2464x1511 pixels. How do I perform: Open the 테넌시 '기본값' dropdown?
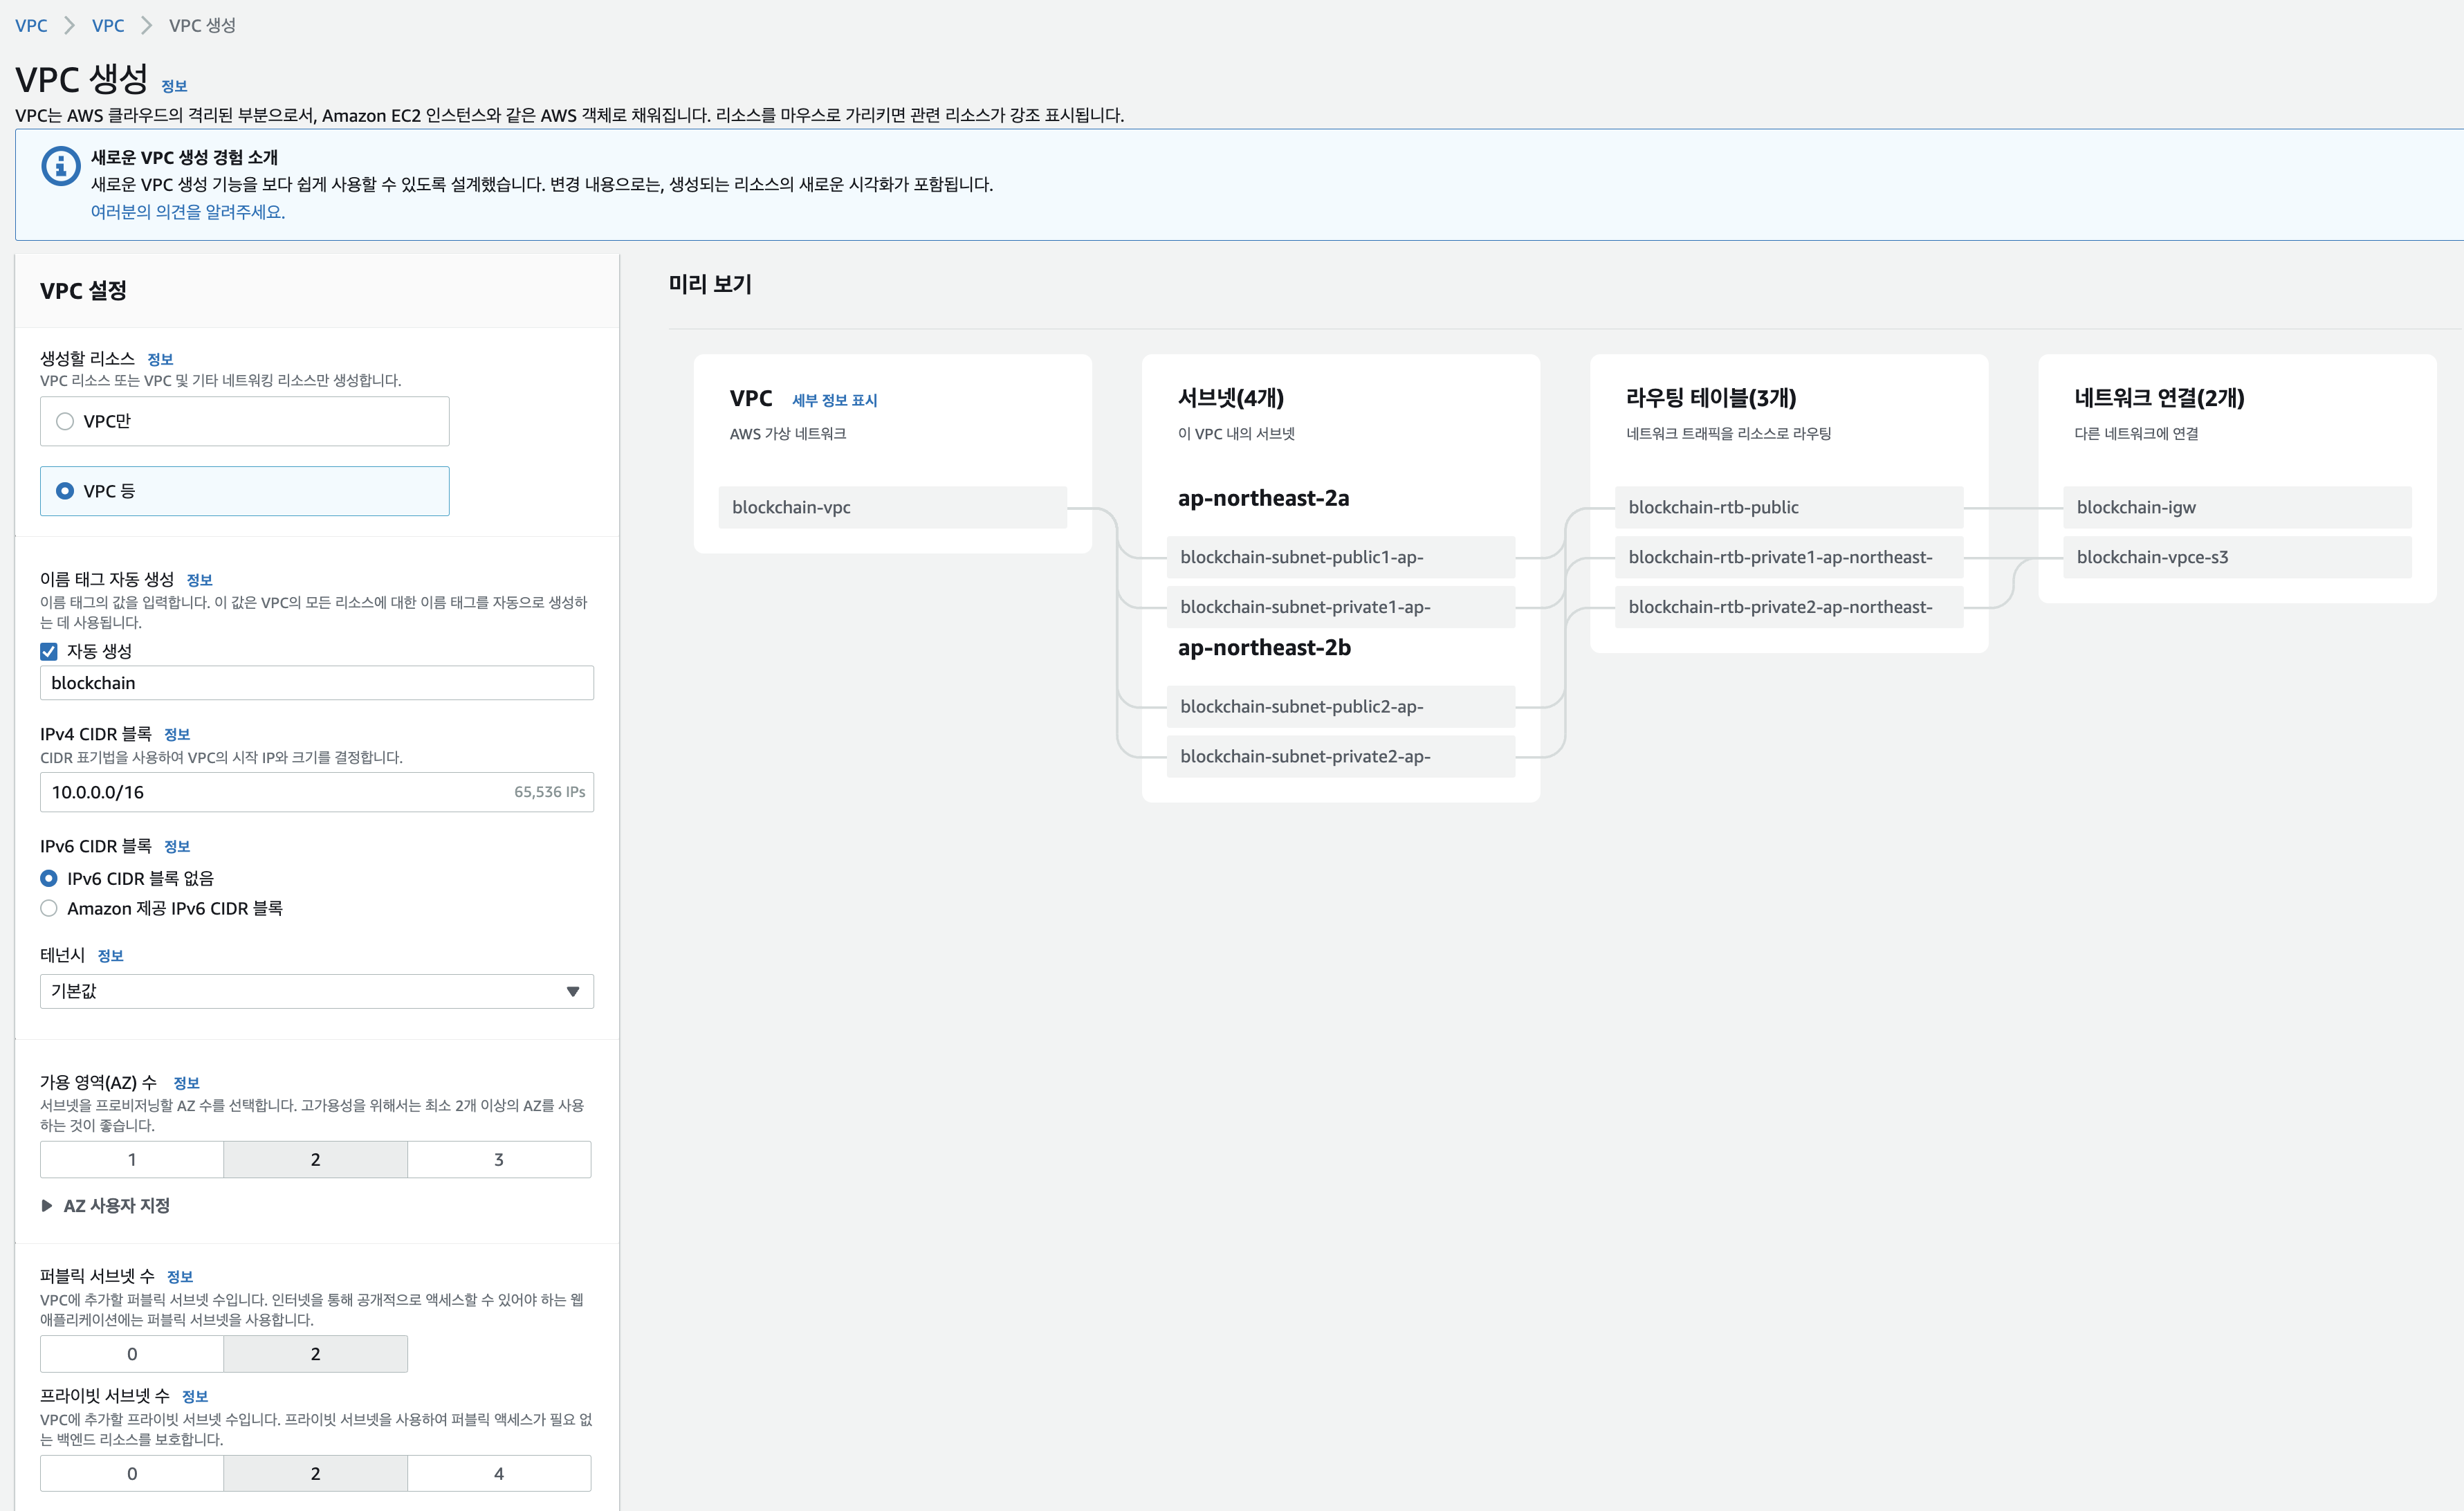pos(316,991)
